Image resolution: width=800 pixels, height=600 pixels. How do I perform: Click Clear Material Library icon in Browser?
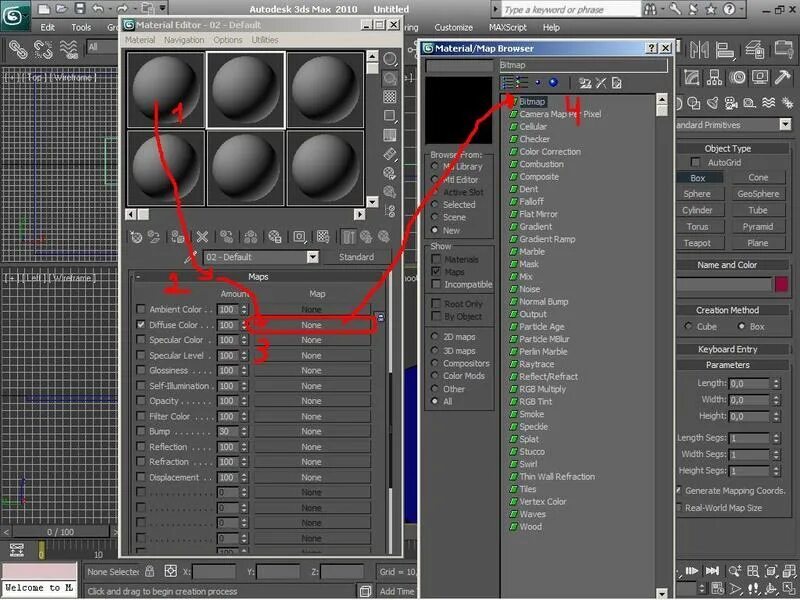pyautogui.click(x=617, y=83)
